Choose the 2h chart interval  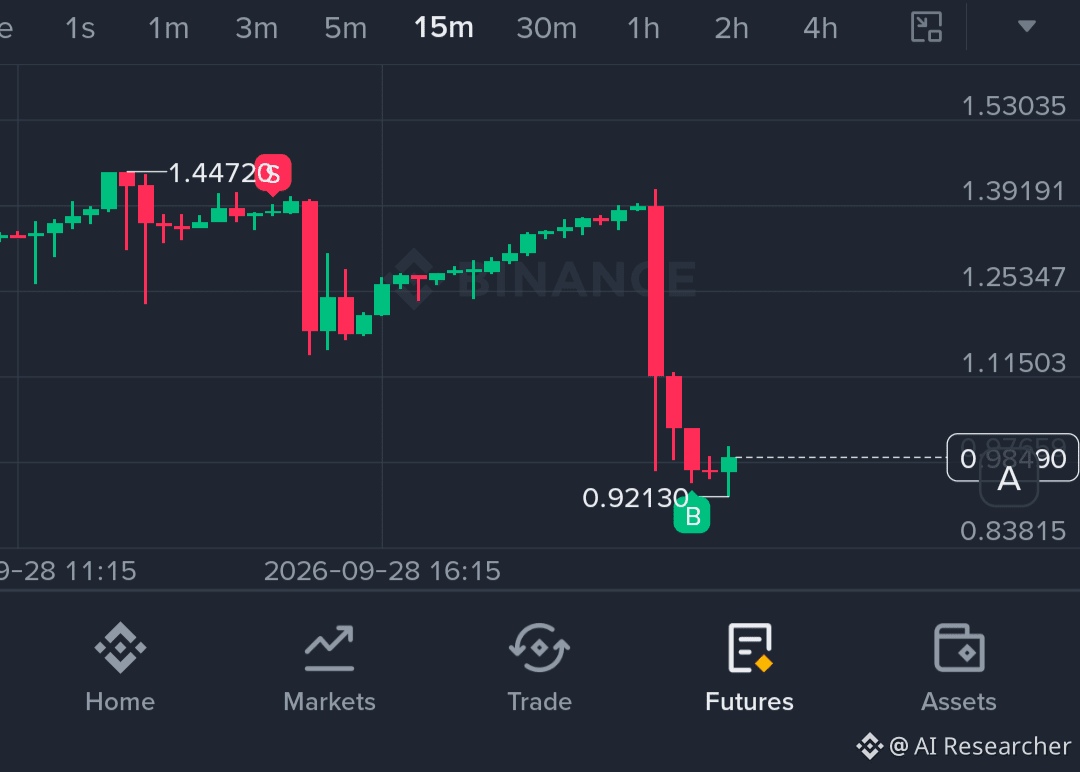[x=731, y=28]
